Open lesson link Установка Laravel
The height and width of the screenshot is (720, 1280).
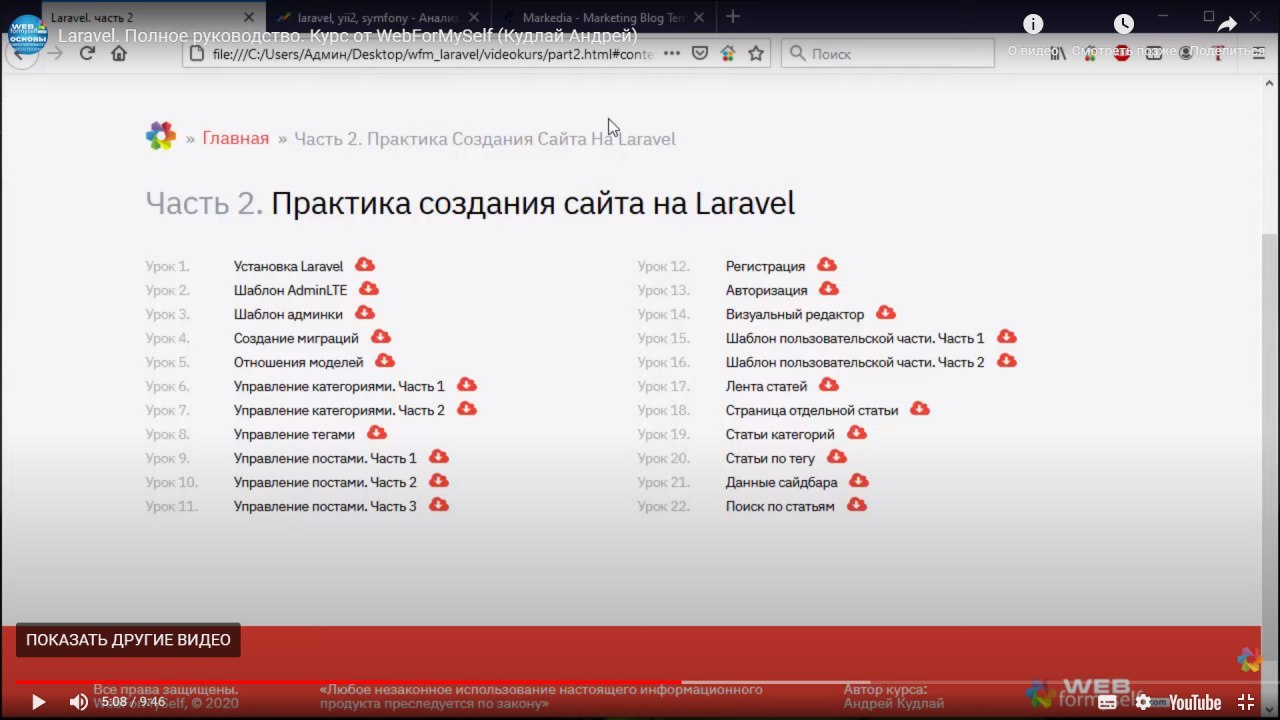(288, 266)
